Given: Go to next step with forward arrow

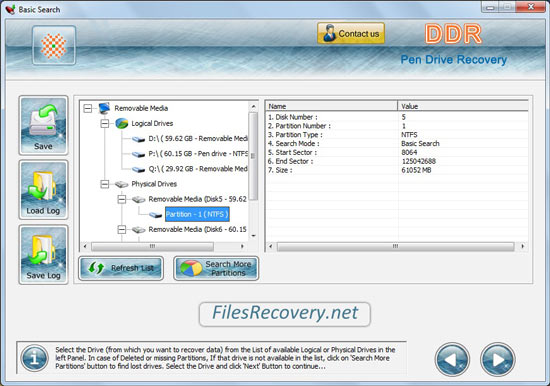Looking at the screenshot, I should pos(497,360).
